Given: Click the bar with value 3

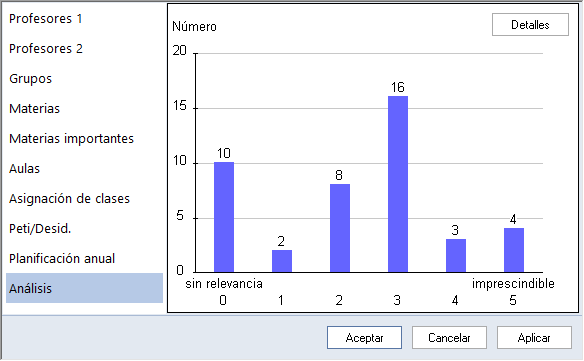Looking at the screenshot, I should pyautogui.click(x=456, y=256).
